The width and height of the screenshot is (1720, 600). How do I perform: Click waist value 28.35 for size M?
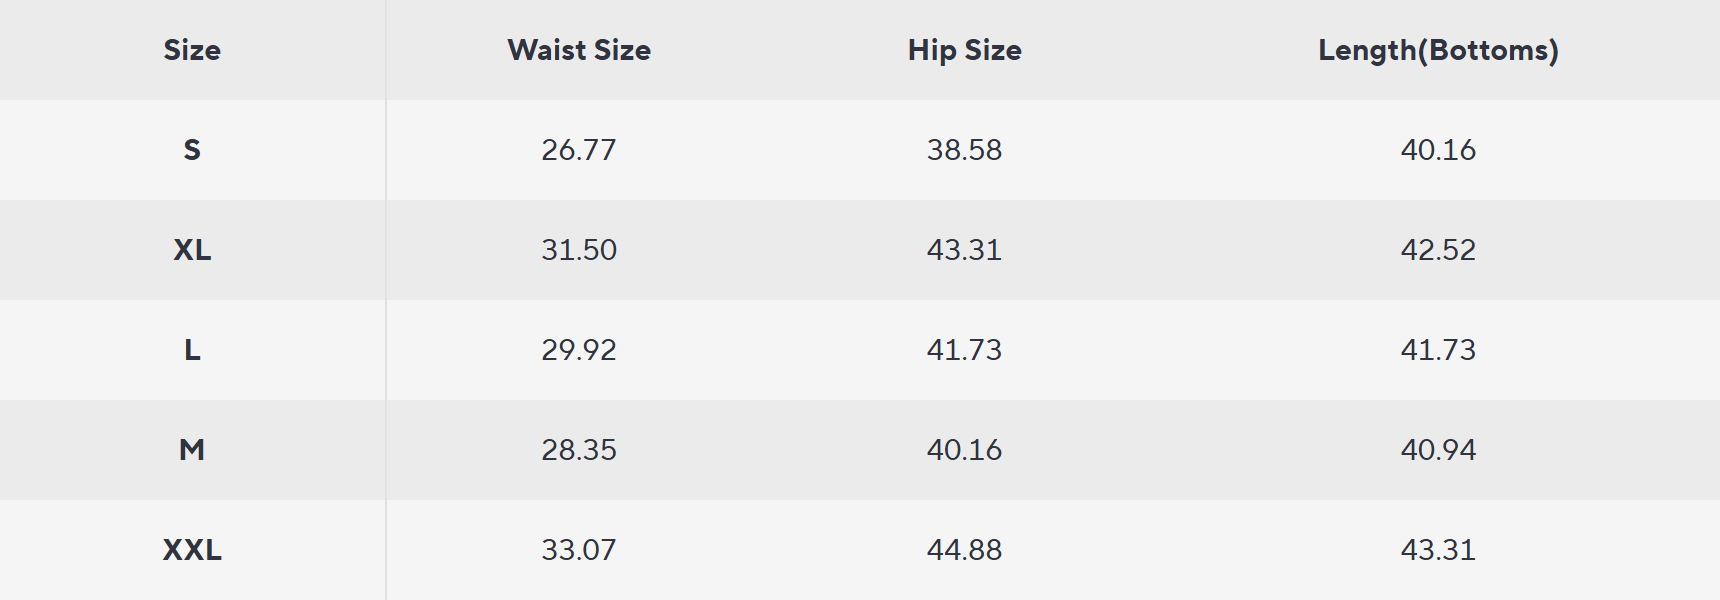pos(579,450)
